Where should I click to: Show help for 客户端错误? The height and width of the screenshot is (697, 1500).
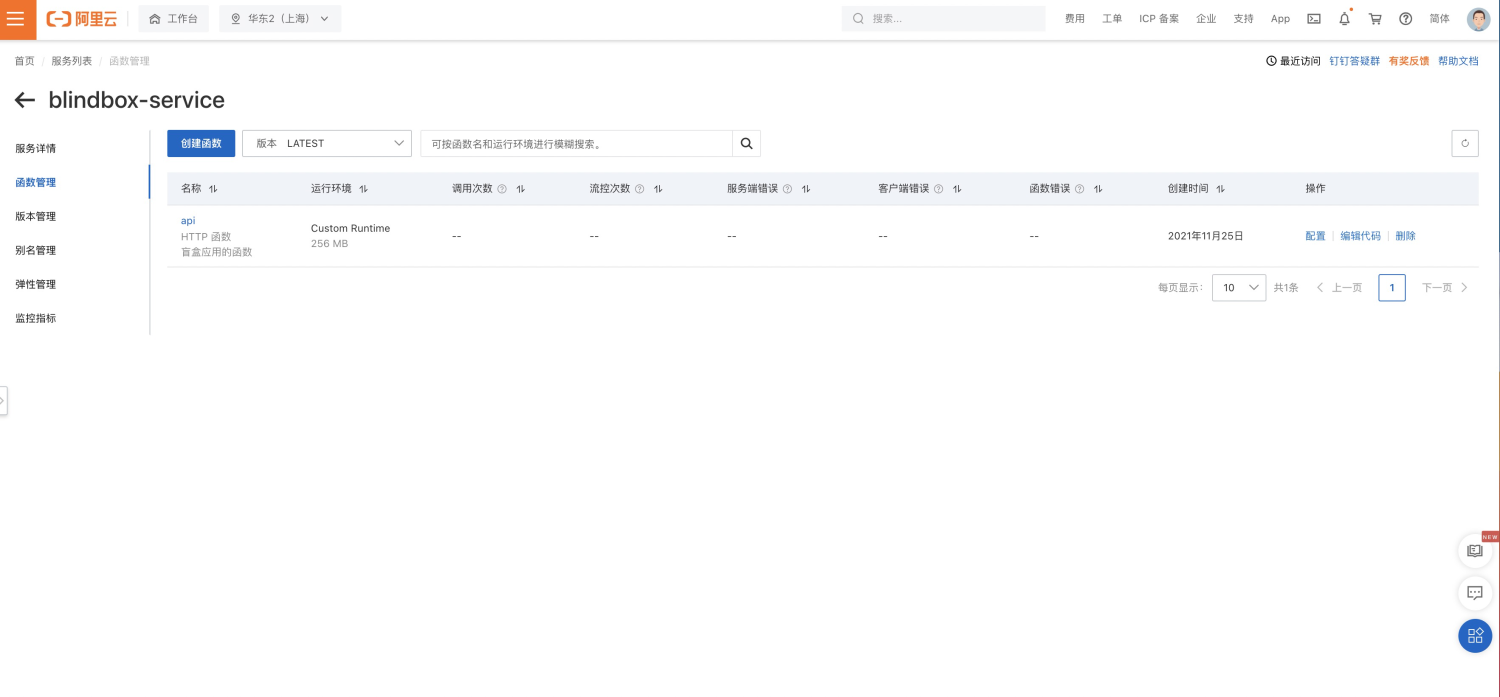[x=938, y=189]
